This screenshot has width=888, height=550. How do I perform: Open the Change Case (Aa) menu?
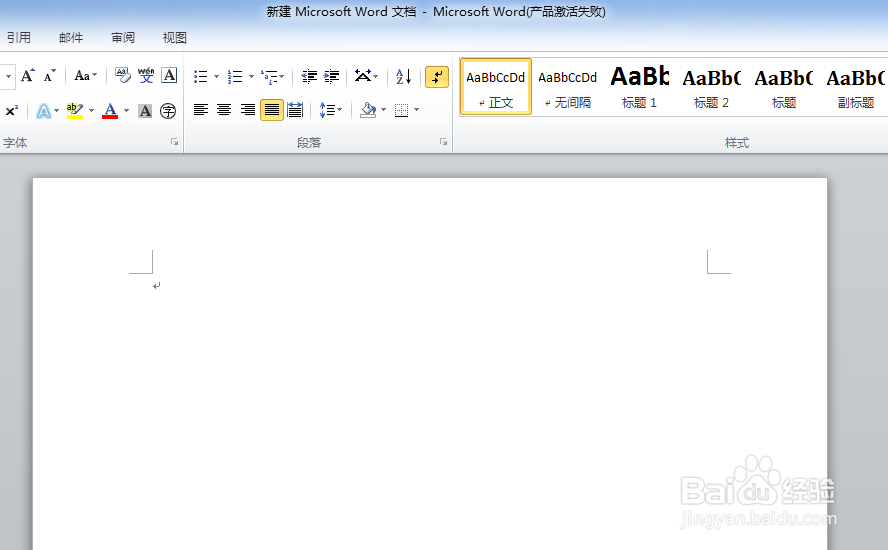(x=86, y=76)
